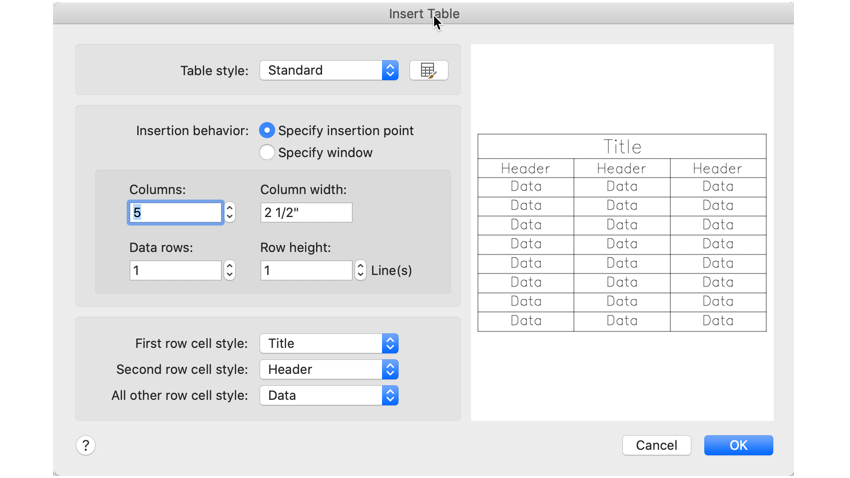Open the Table style dropdown
Viewport: 850px width, 478px height.
(x=329, y=70)
